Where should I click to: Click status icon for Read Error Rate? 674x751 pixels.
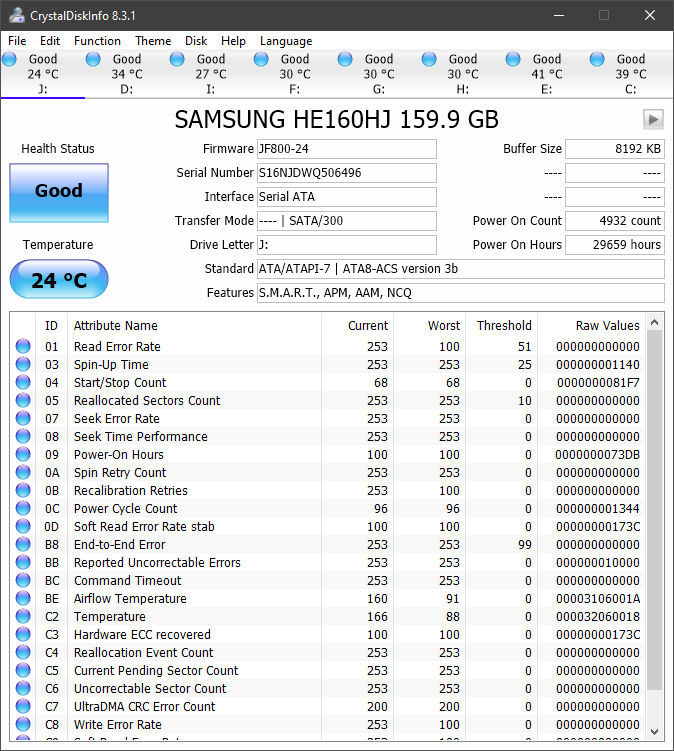tap(23, 346)
